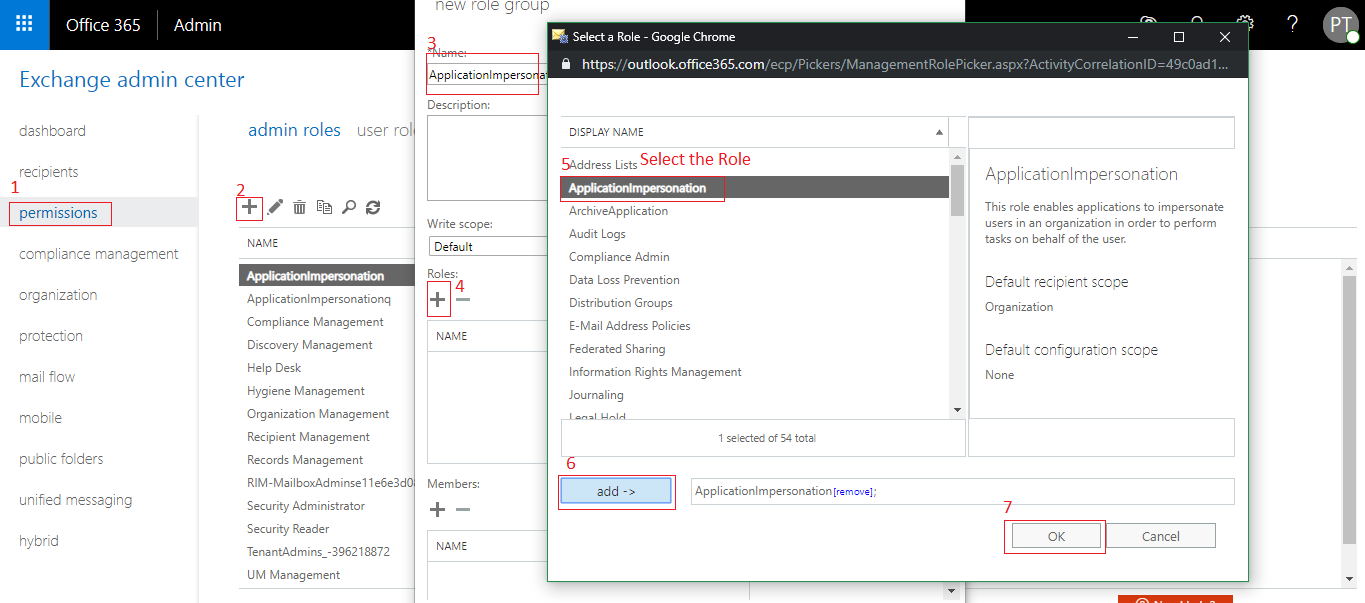This screenshot has height=603, width=1365.
Task: Edit role group using the pencil icon
Action: click(x=274, y=207)
